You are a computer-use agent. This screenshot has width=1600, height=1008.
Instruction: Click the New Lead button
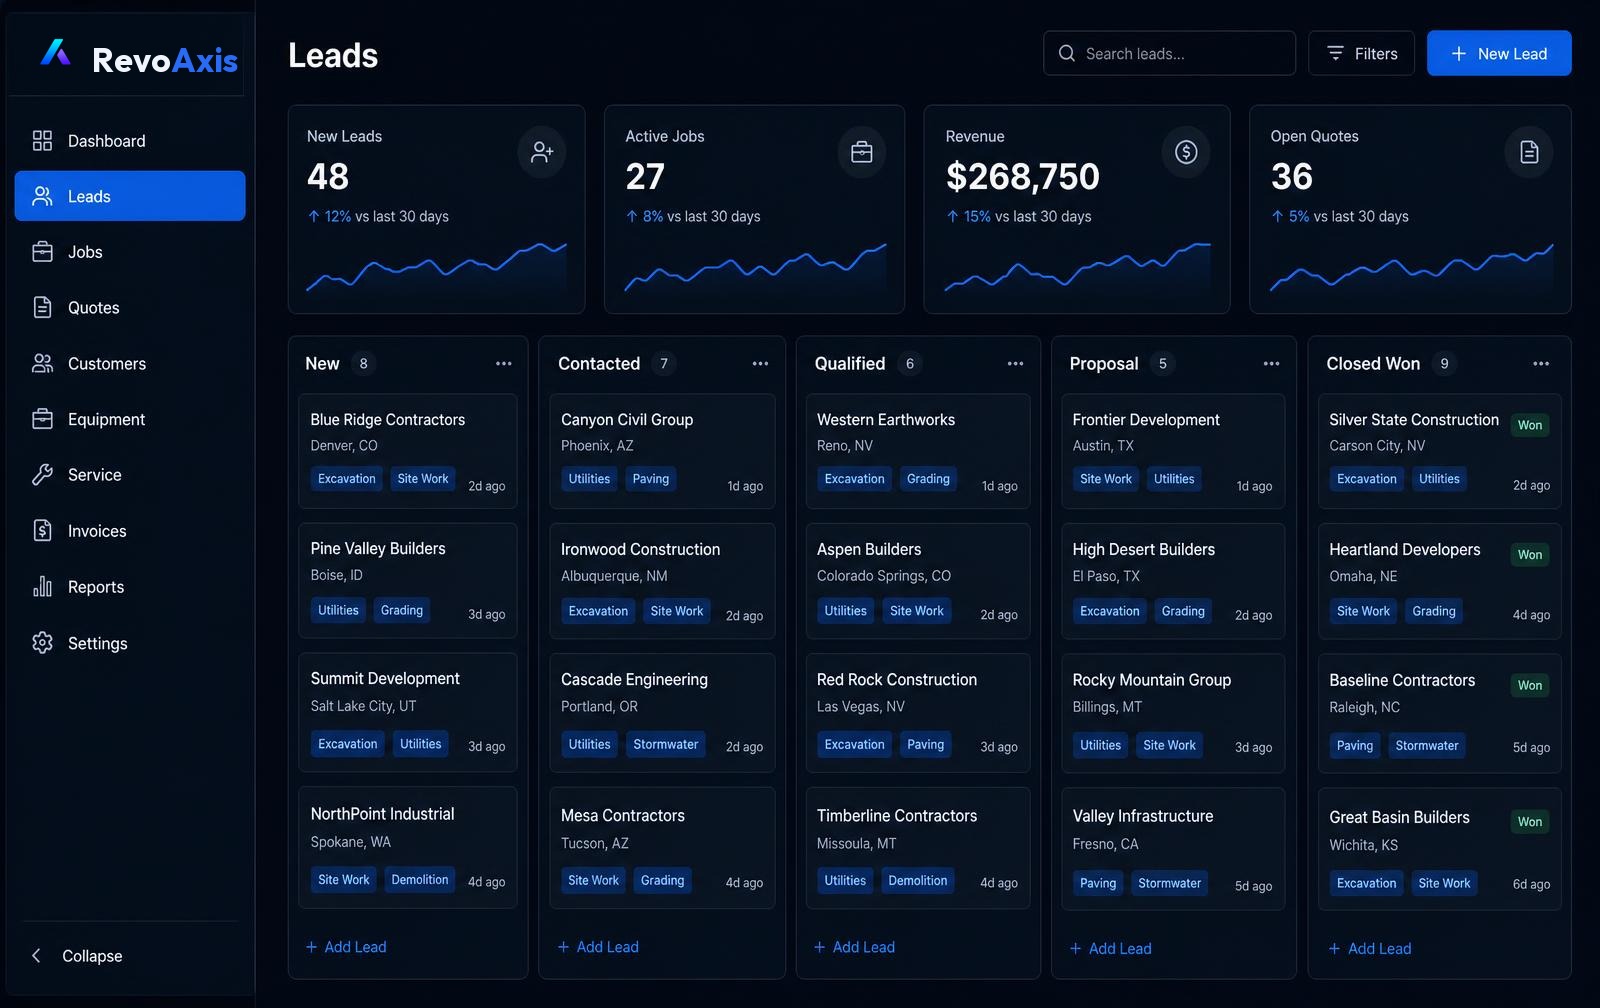(x=1499, y=53)
